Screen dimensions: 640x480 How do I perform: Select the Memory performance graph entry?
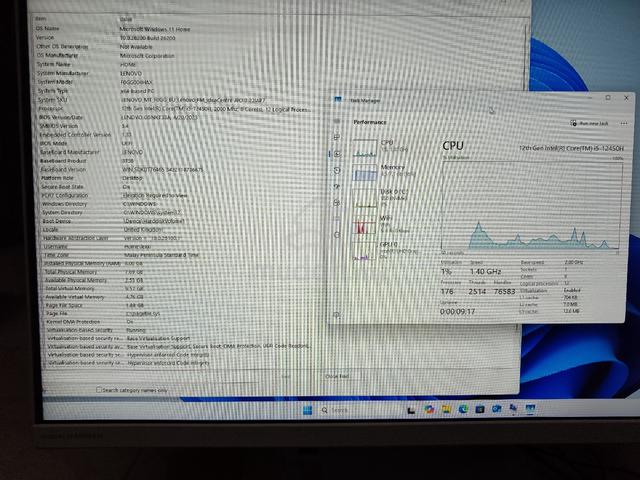pyautogui.click(x=384, y=172)
